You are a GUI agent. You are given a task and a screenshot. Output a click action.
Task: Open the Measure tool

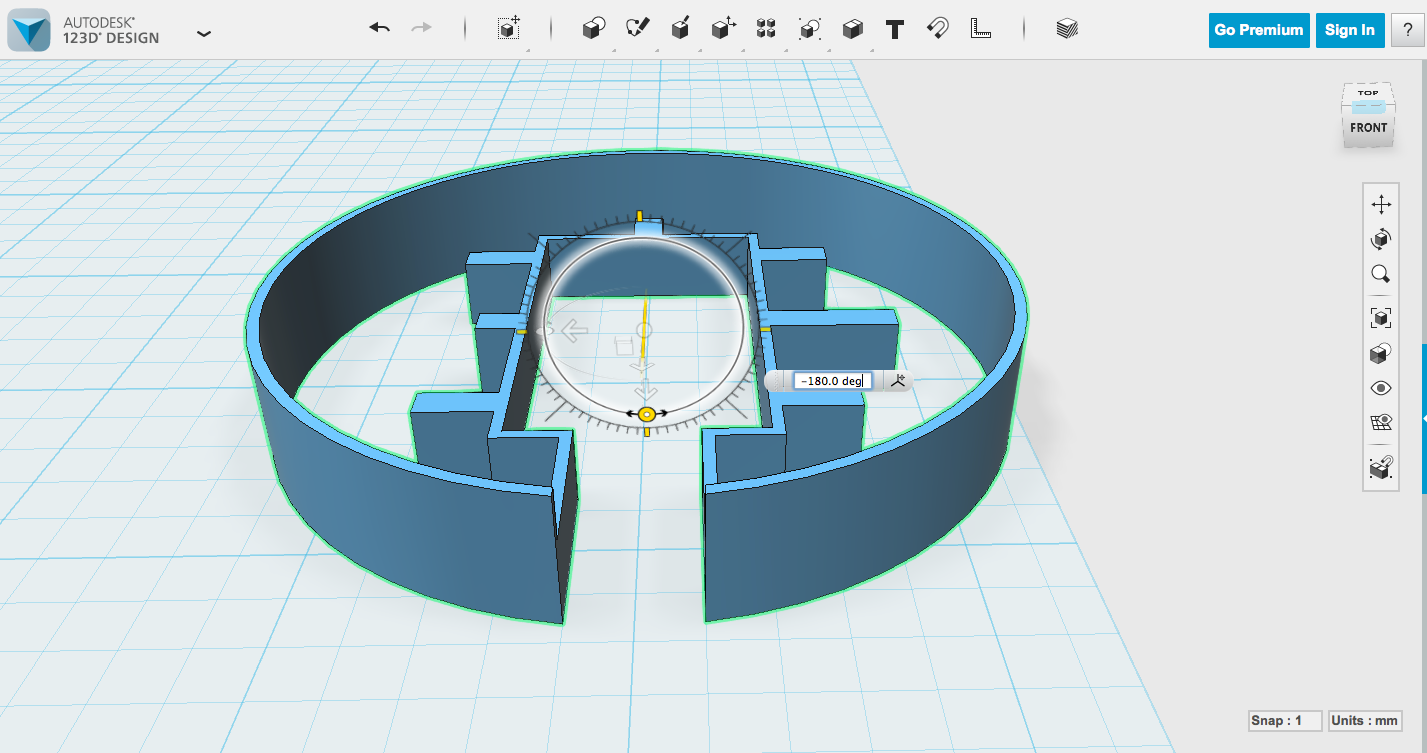[x=980, y=29]
